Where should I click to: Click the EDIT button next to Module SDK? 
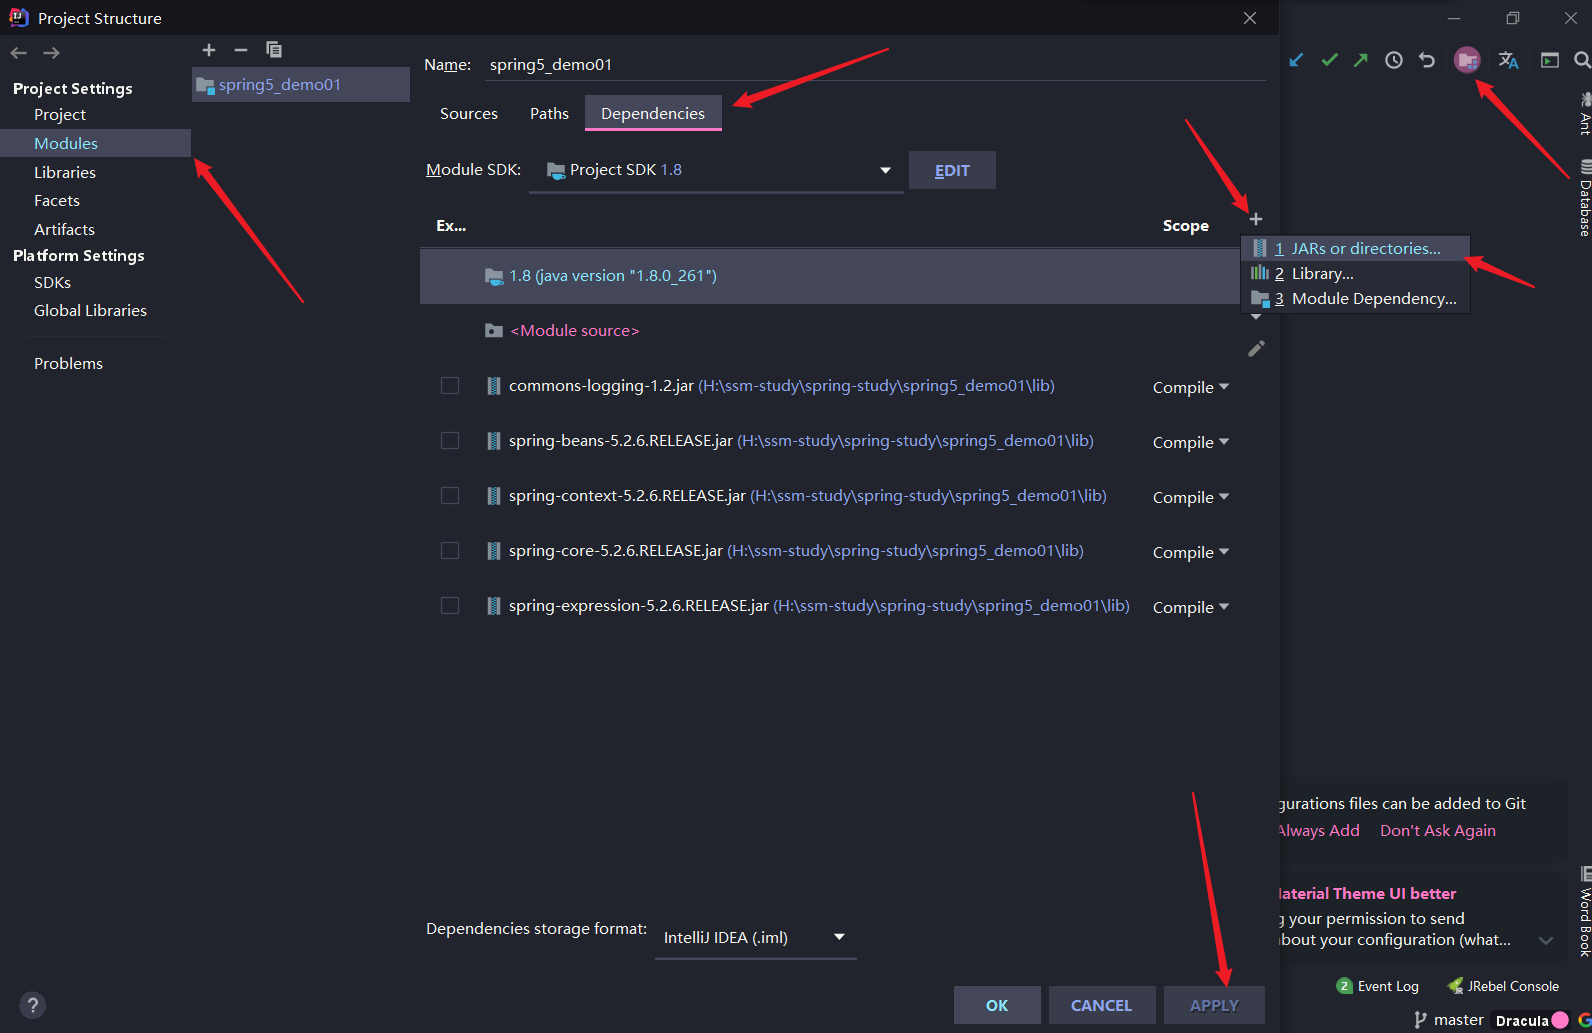tap(952, 170)
